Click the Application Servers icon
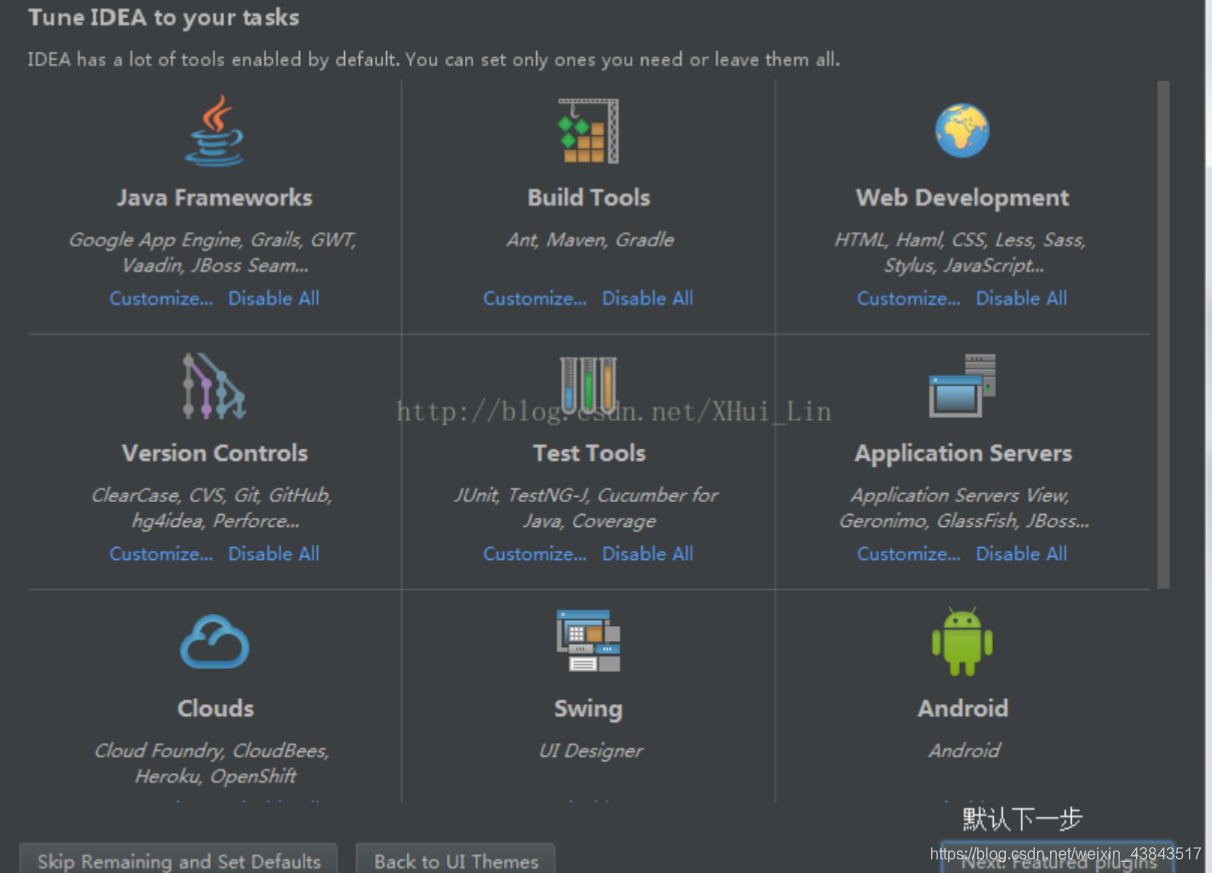 962,386
